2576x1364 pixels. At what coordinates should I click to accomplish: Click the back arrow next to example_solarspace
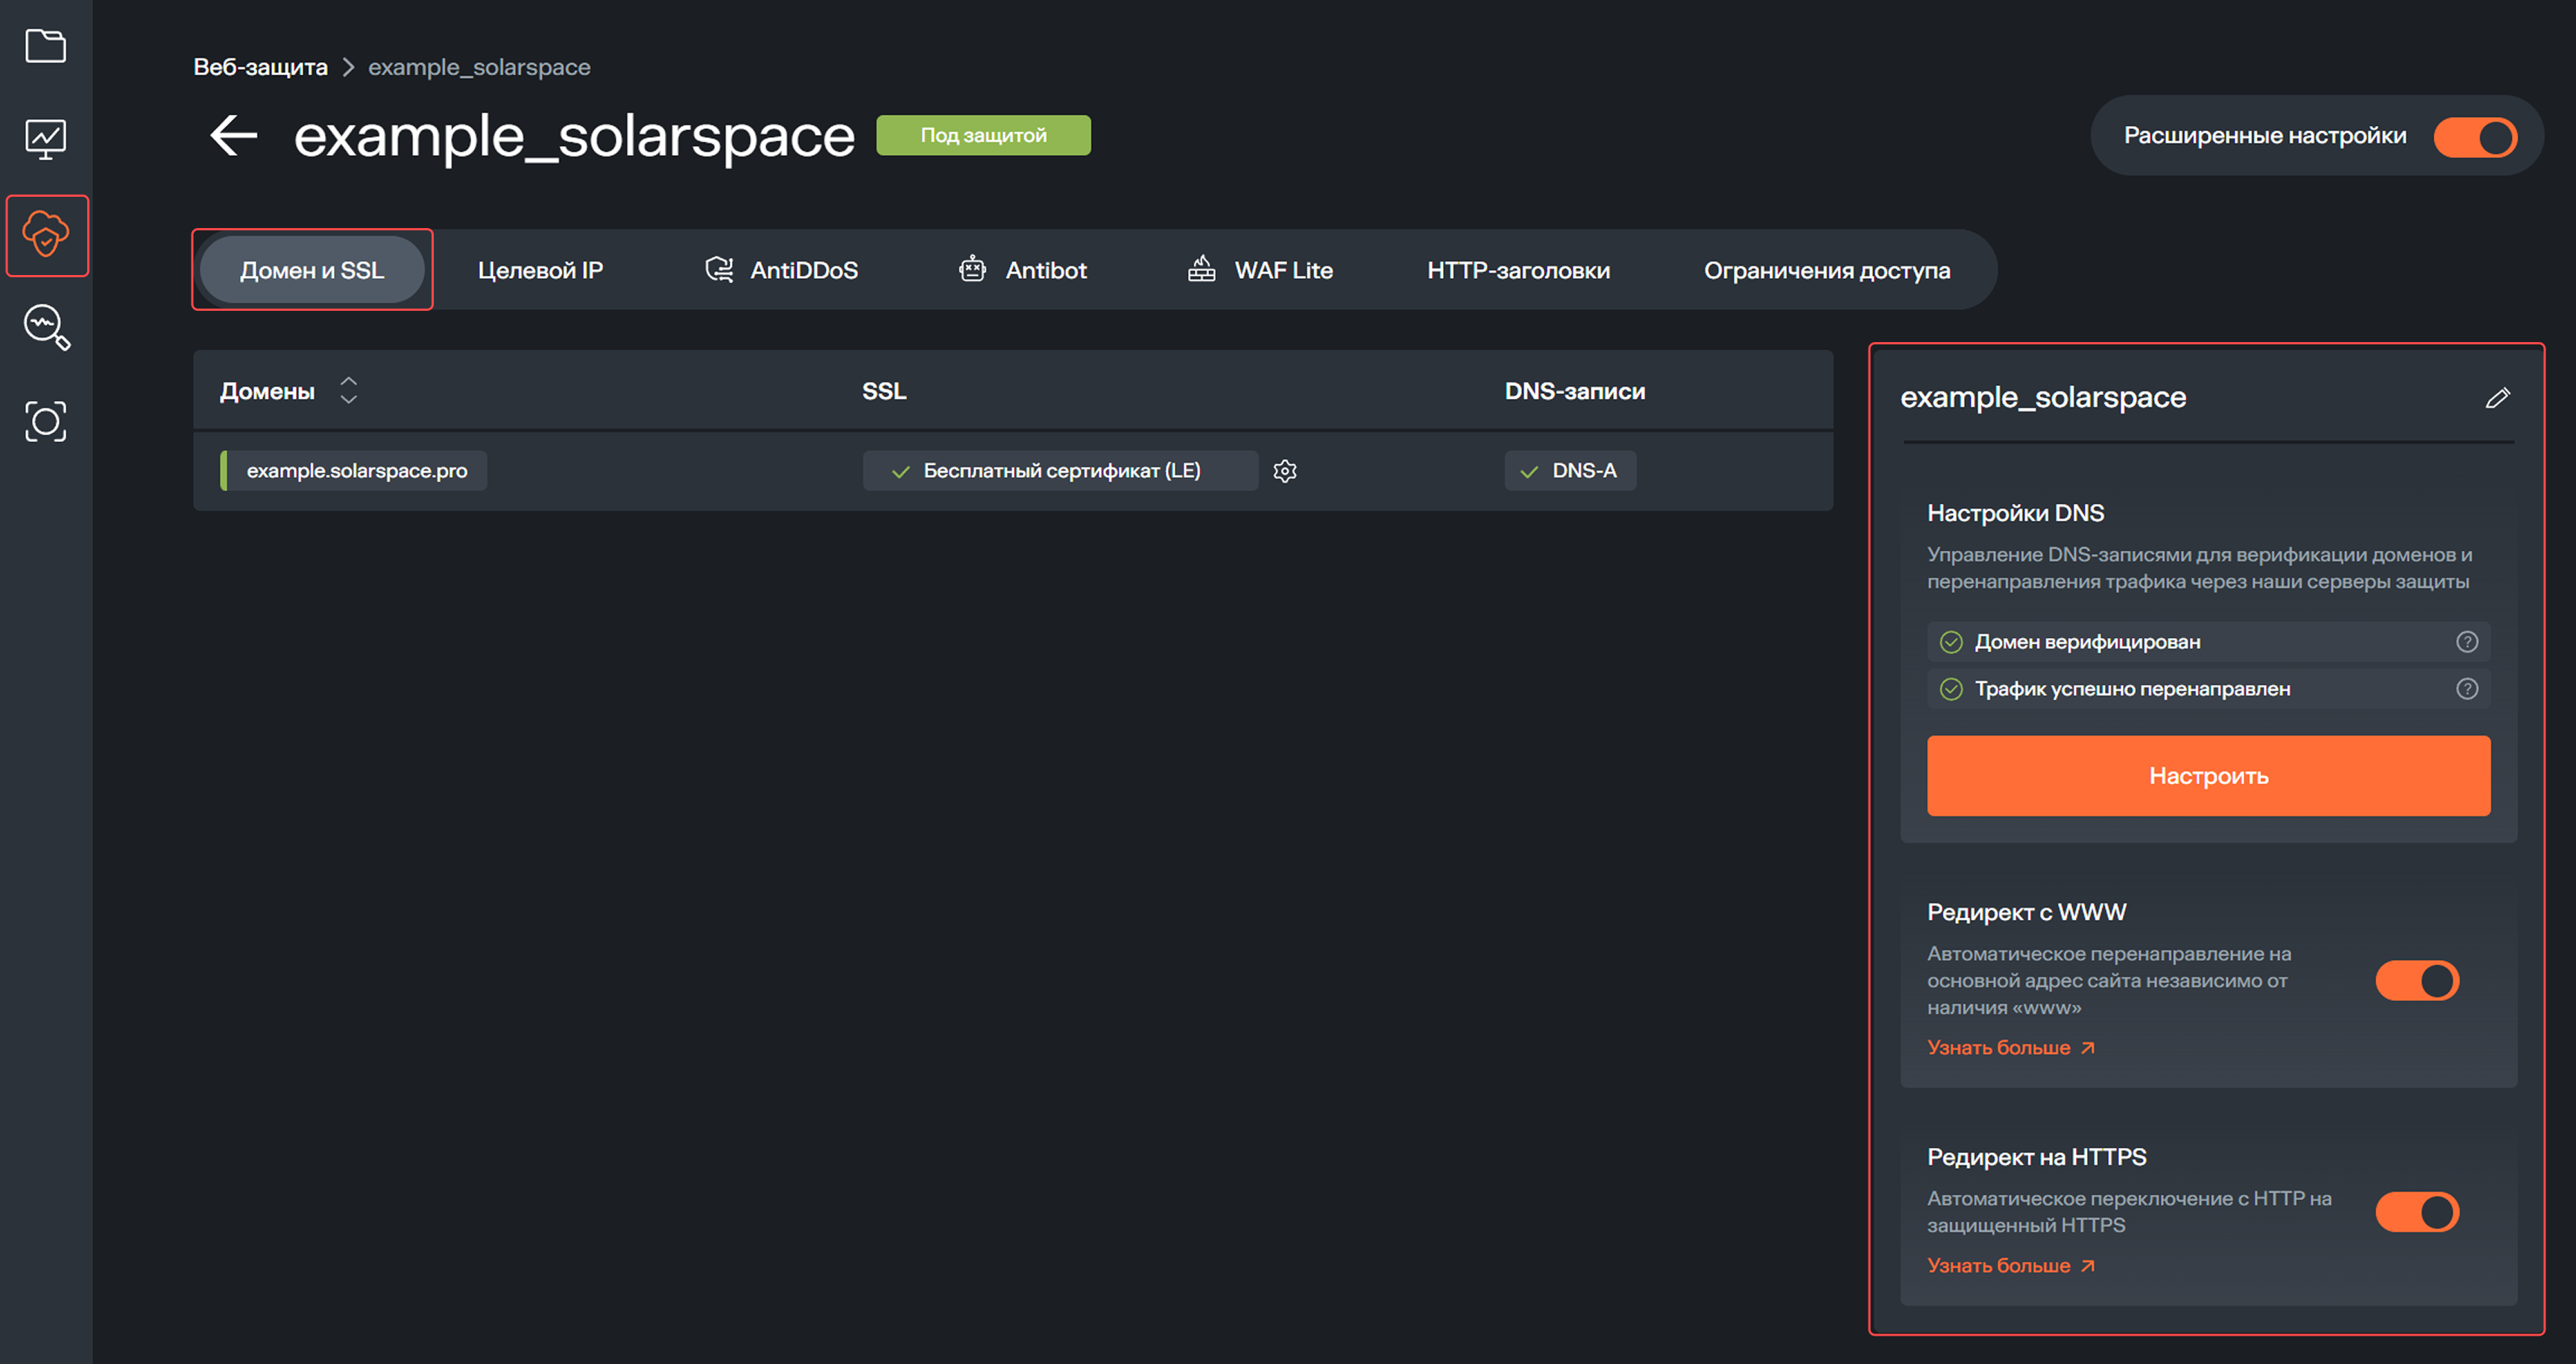click(231, 135)
